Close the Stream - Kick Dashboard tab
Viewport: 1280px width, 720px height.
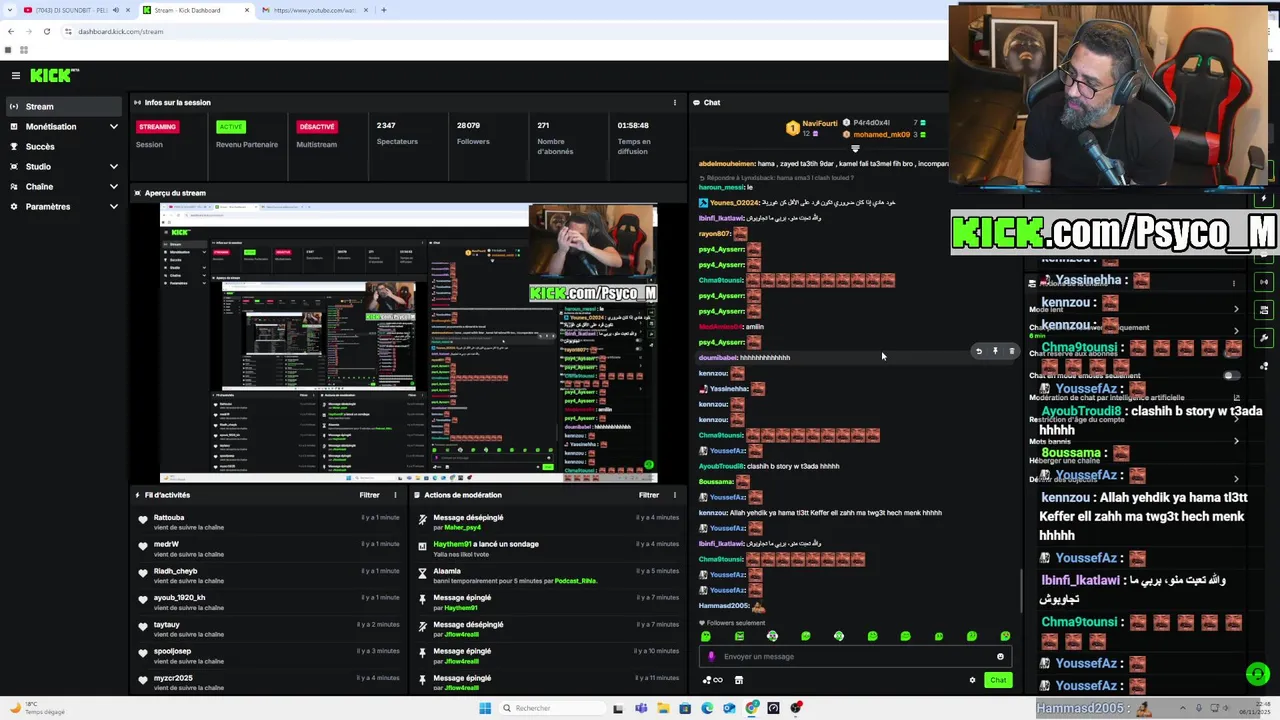pos(247,10)
